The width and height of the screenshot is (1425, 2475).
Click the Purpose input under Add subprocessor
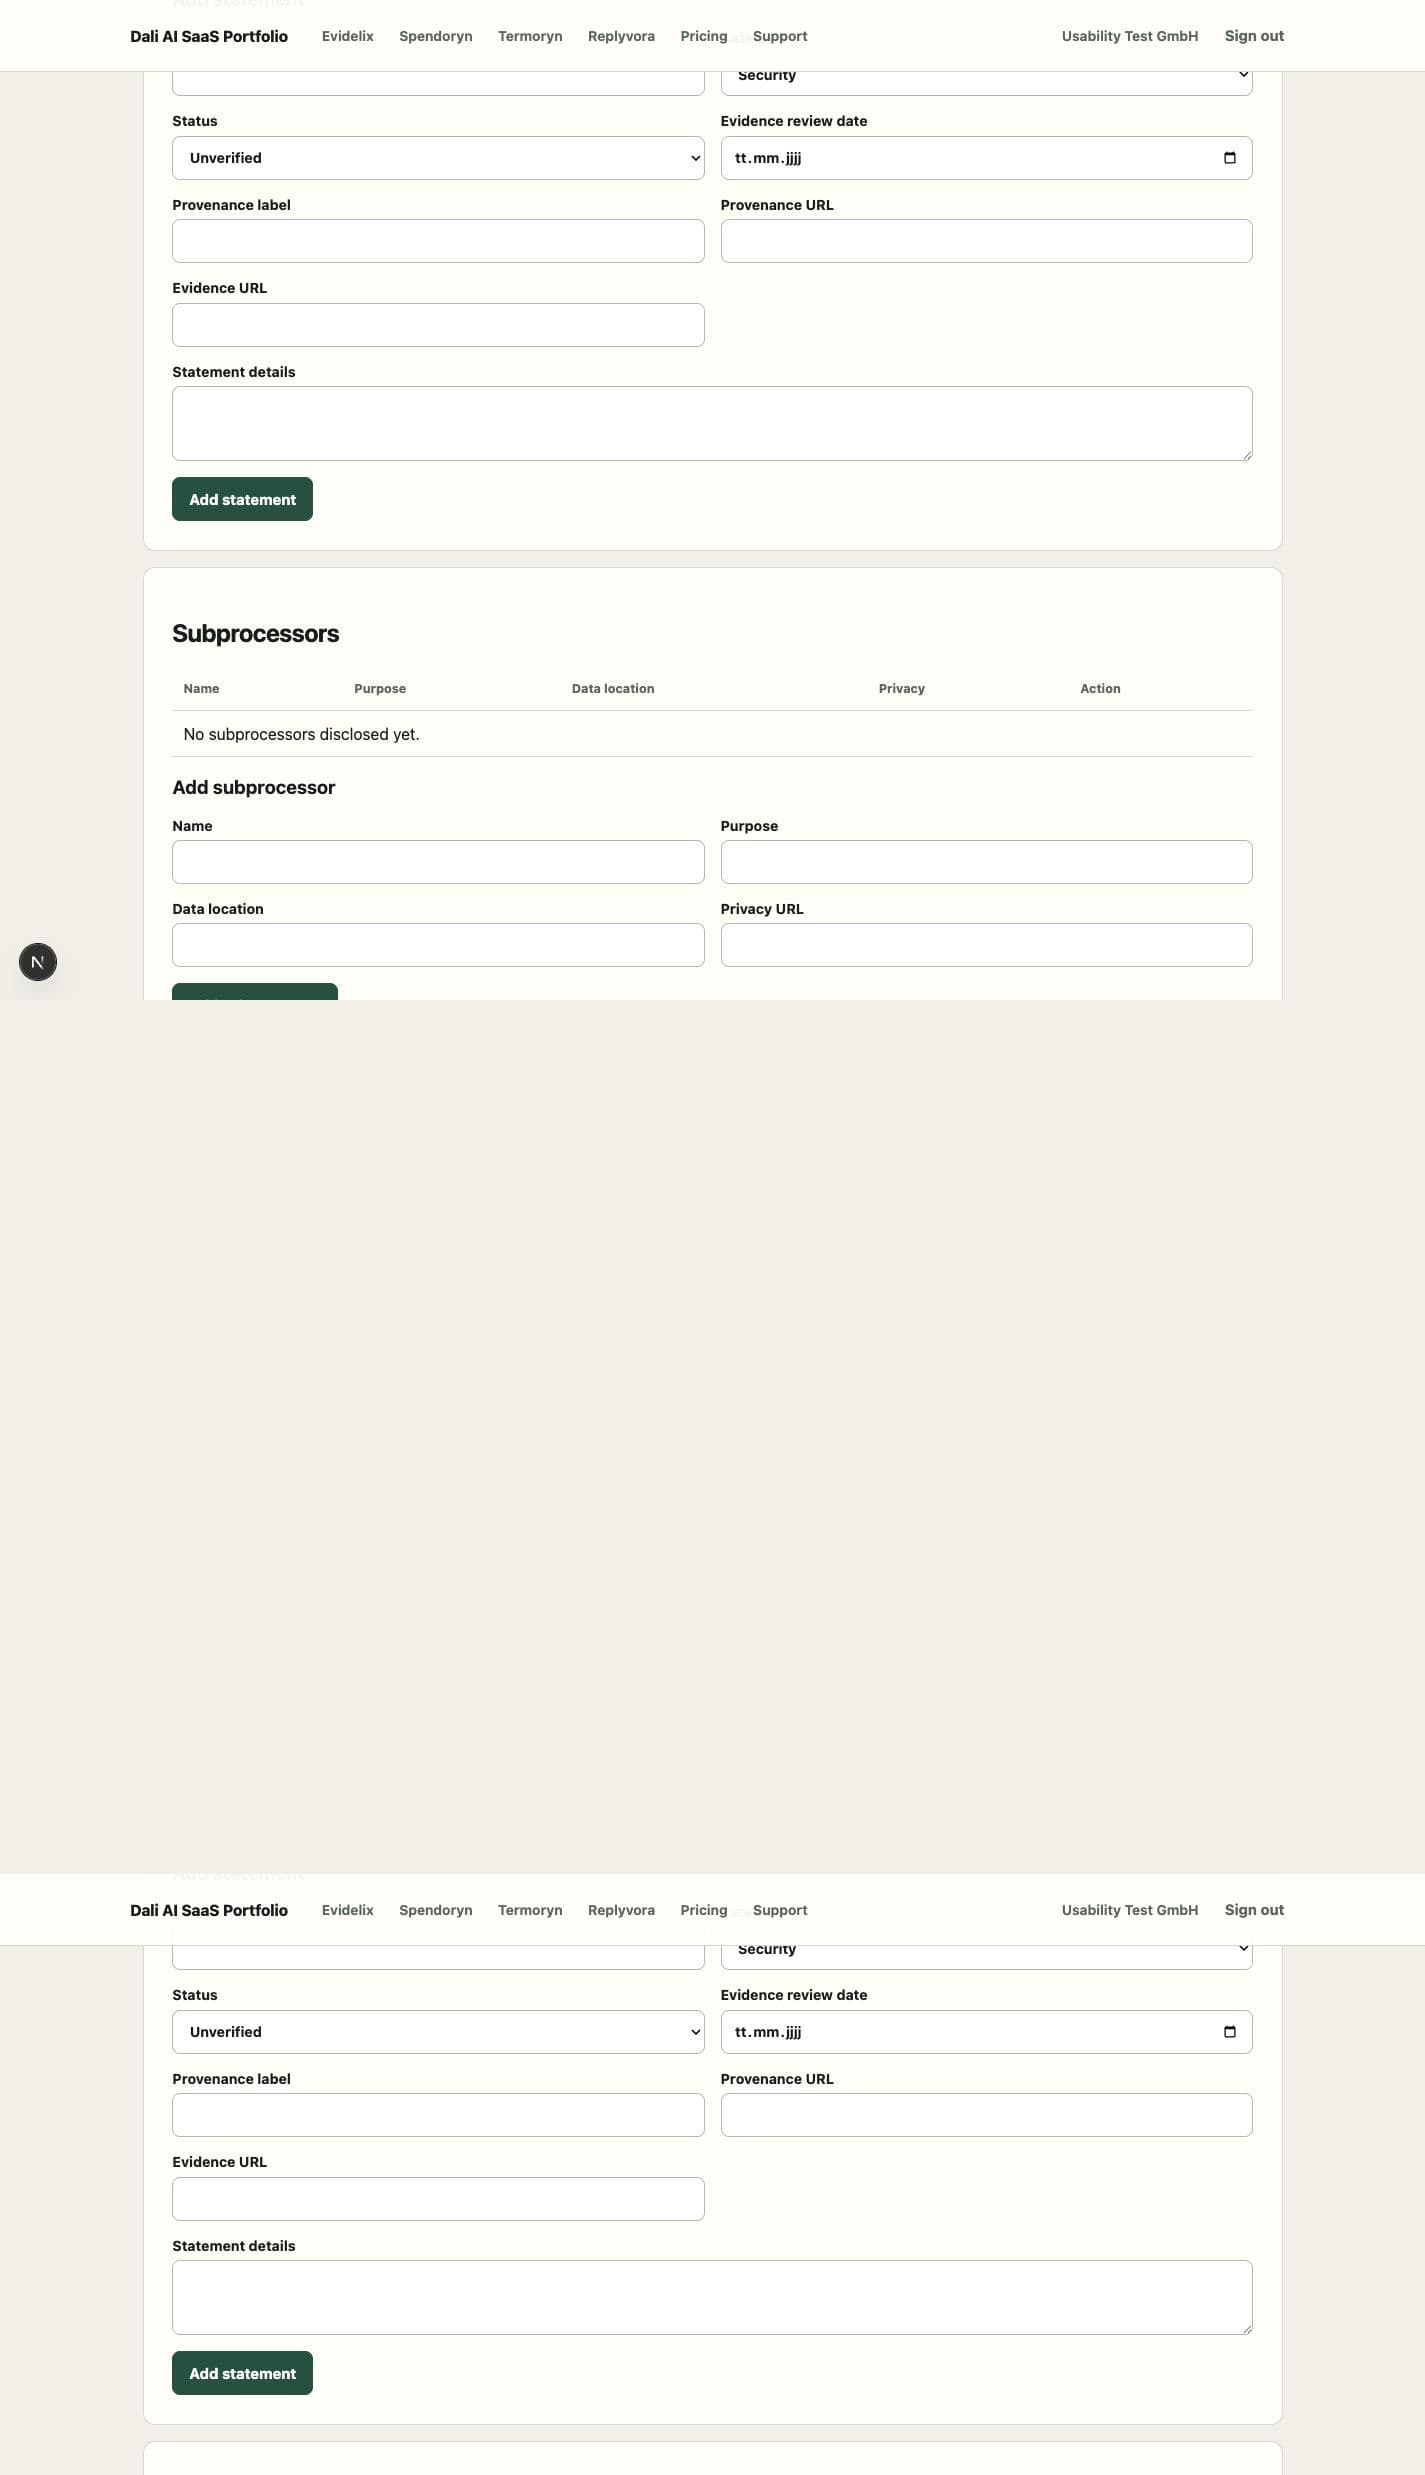(x=986, y=862)
